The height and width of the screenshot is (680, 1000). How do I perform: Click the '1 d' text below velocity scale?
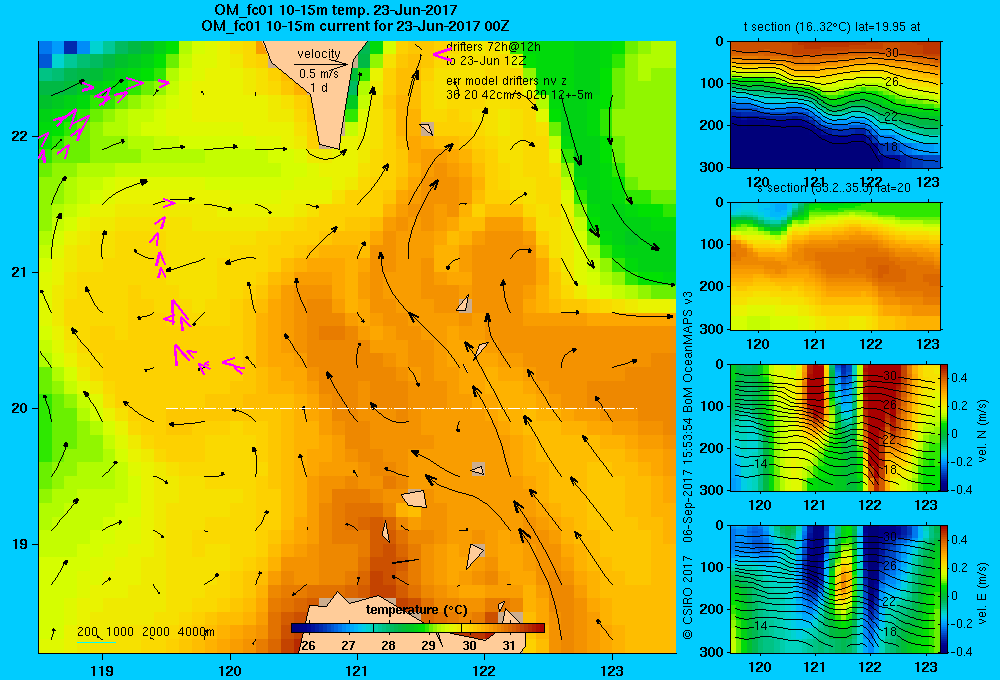click(x=319, y=87)
